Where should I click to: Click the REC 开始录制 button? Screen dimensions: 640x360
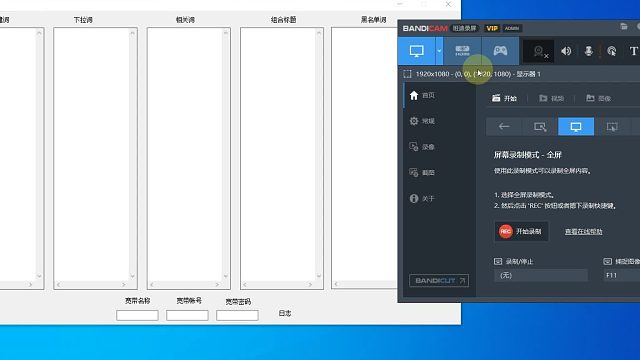pos(521,231)
